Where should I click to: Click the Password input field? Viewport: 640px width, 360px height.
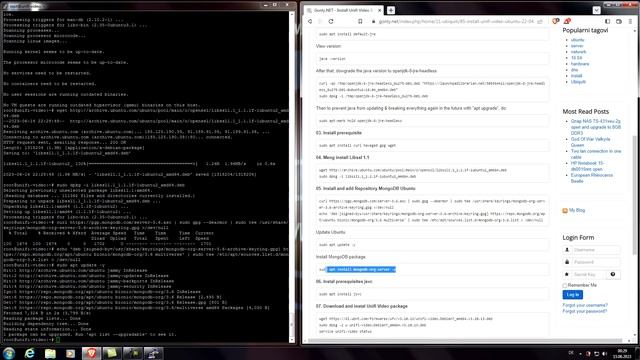[596, 262]
